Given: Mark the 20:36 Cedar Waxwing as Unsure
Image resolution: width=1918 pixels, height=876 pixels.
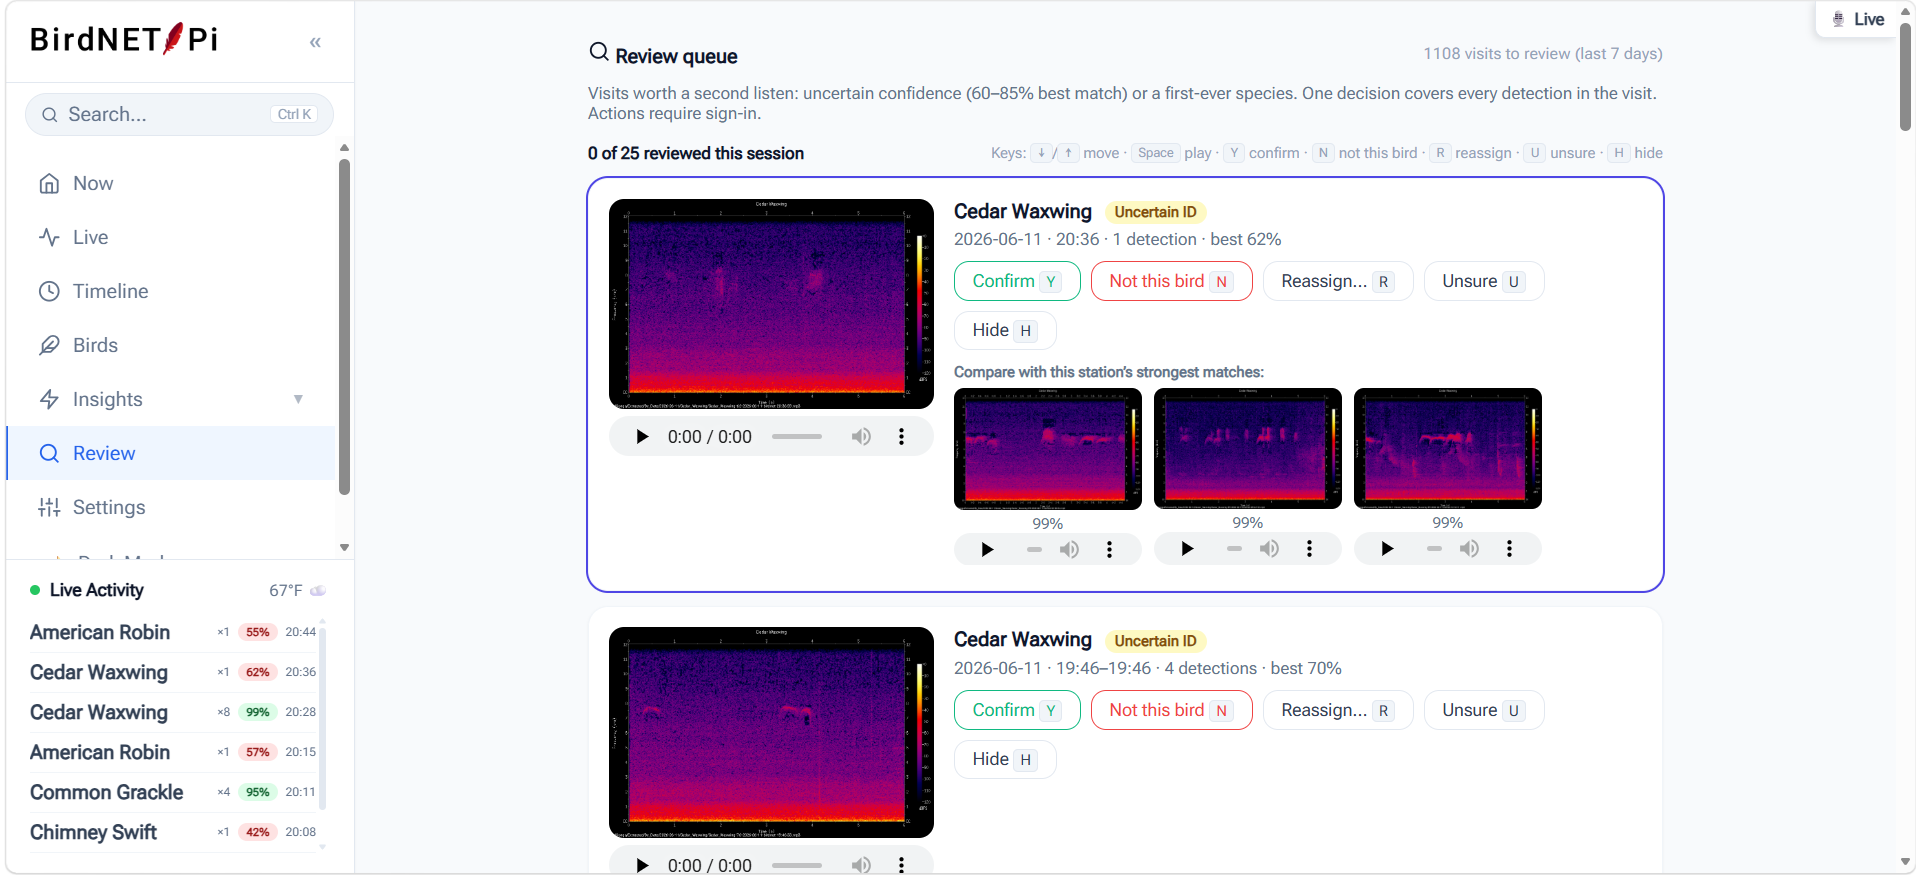Looking at the screenshot, I should point(1484,281).
